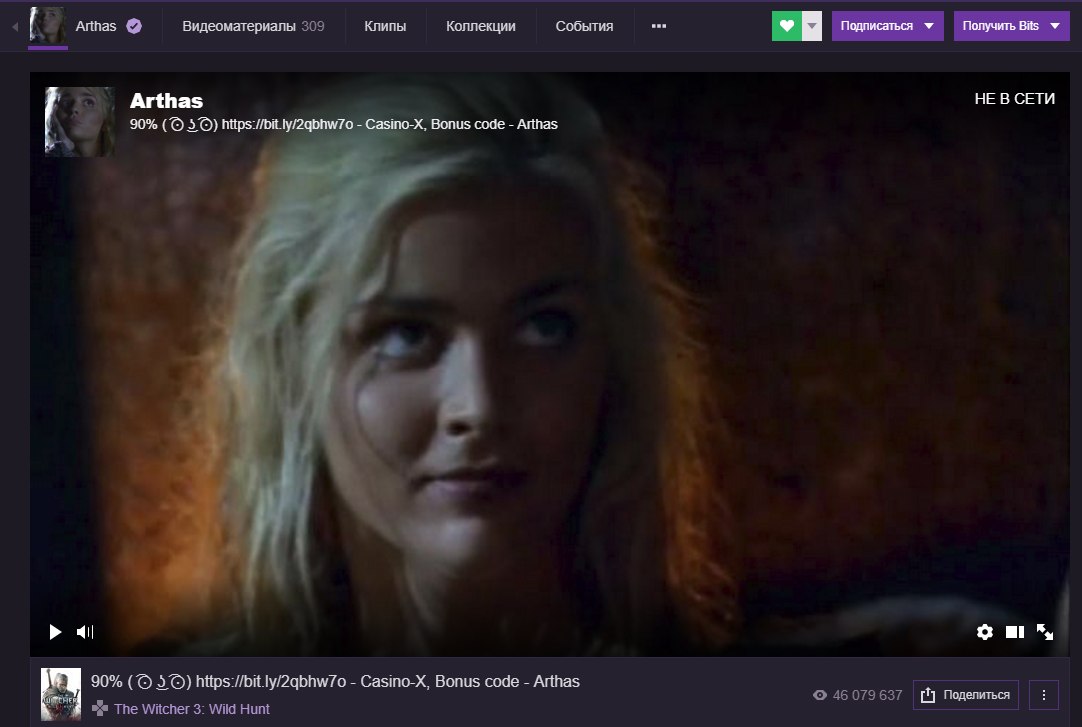Go to the События tab

coord(584,26)
